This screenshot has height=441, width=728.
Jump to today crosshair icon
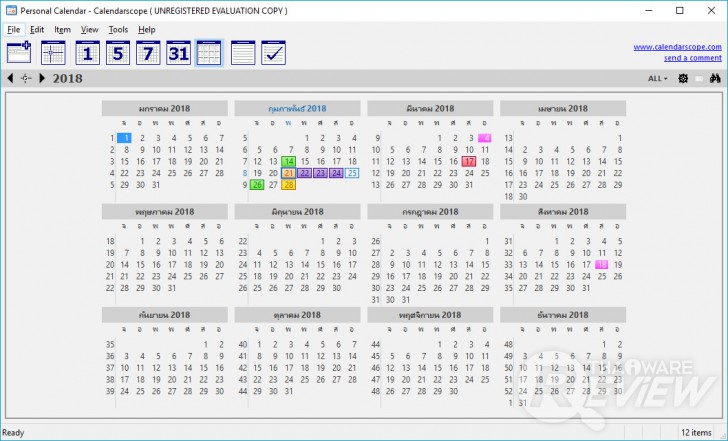click(x=26, y=78)
